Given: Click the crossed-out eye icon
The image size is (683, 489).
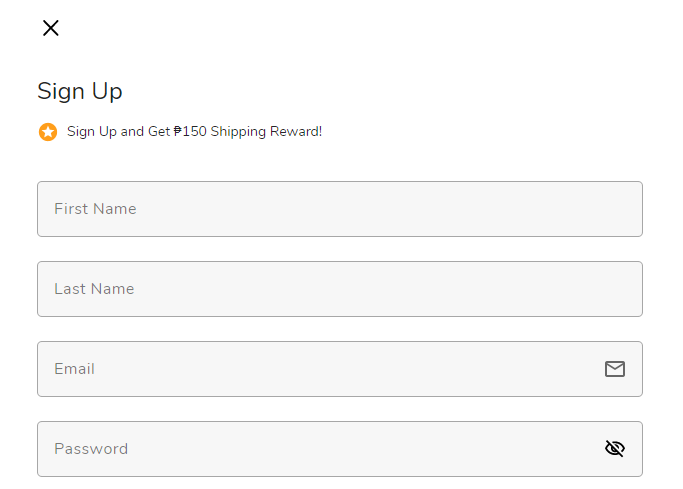Looking at the screenshot, I should click(615, 449).
